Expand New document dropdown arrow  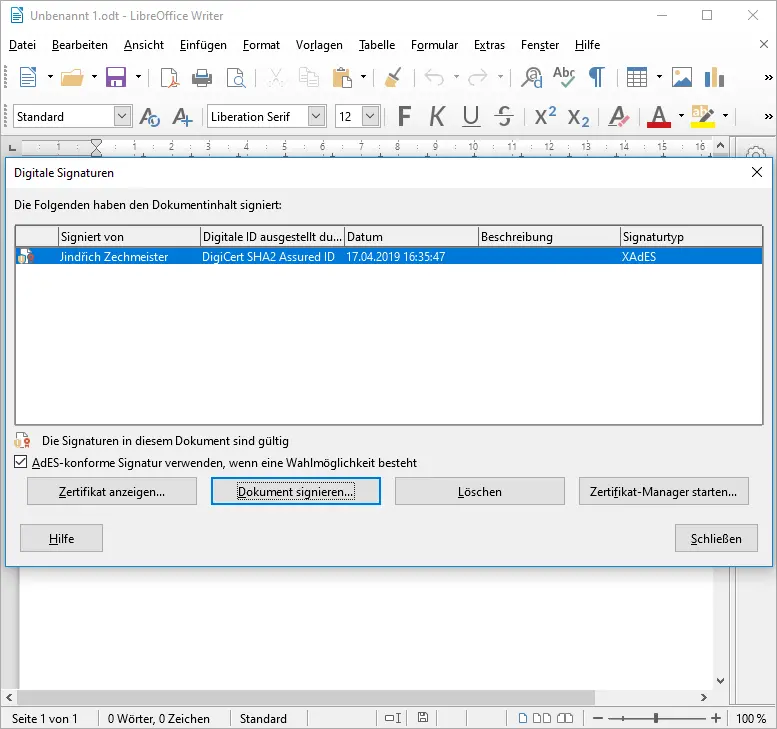click(50, 77)
